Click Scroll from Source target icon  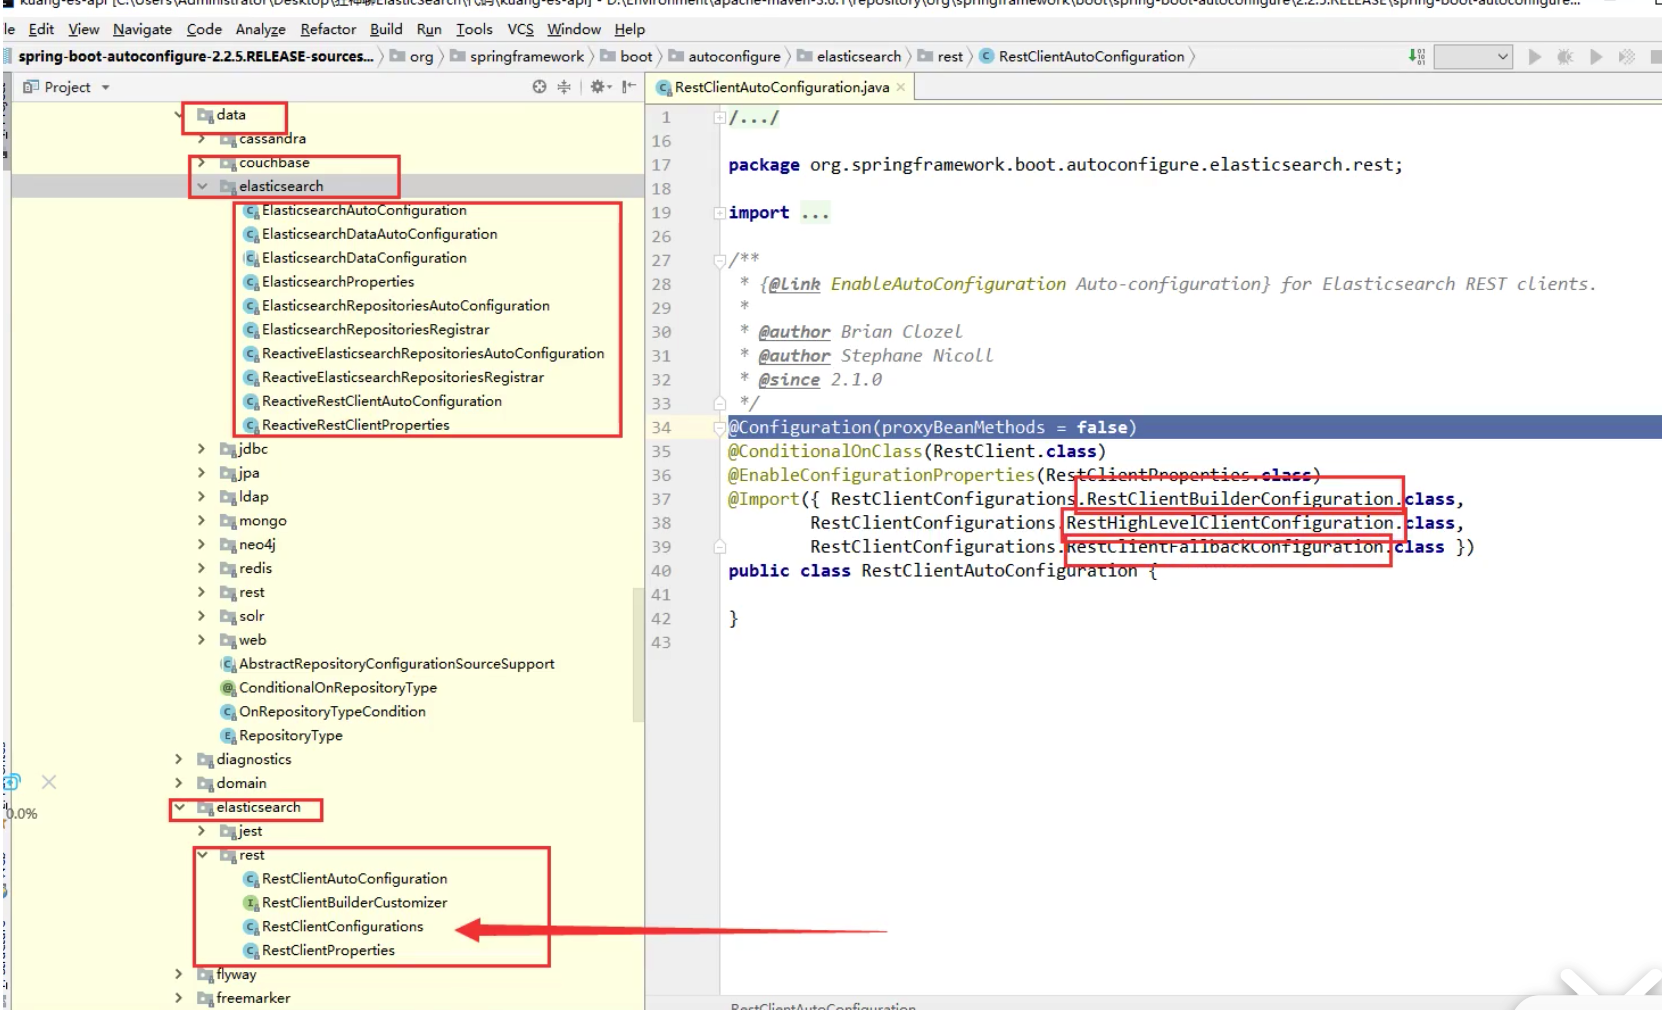point(540,87)
